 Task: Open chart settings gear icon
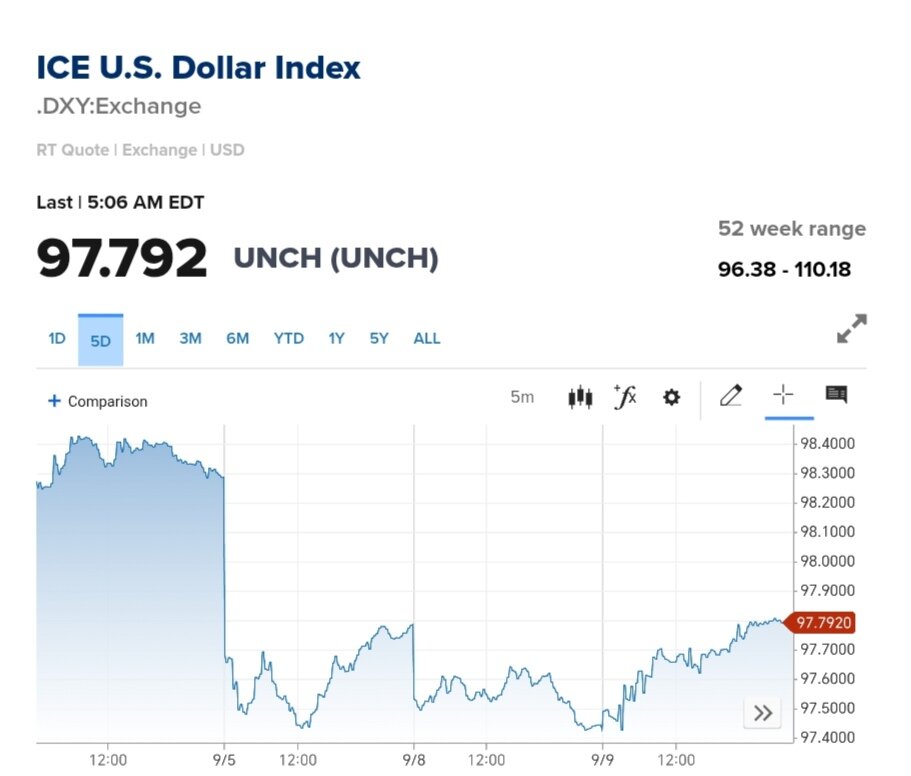pos(671,397)
